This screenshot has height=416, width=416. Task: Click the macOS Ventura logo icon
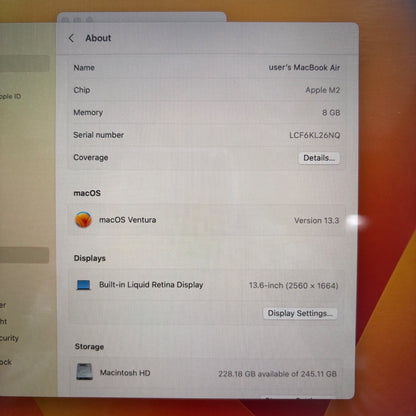(x=83, y=220)
